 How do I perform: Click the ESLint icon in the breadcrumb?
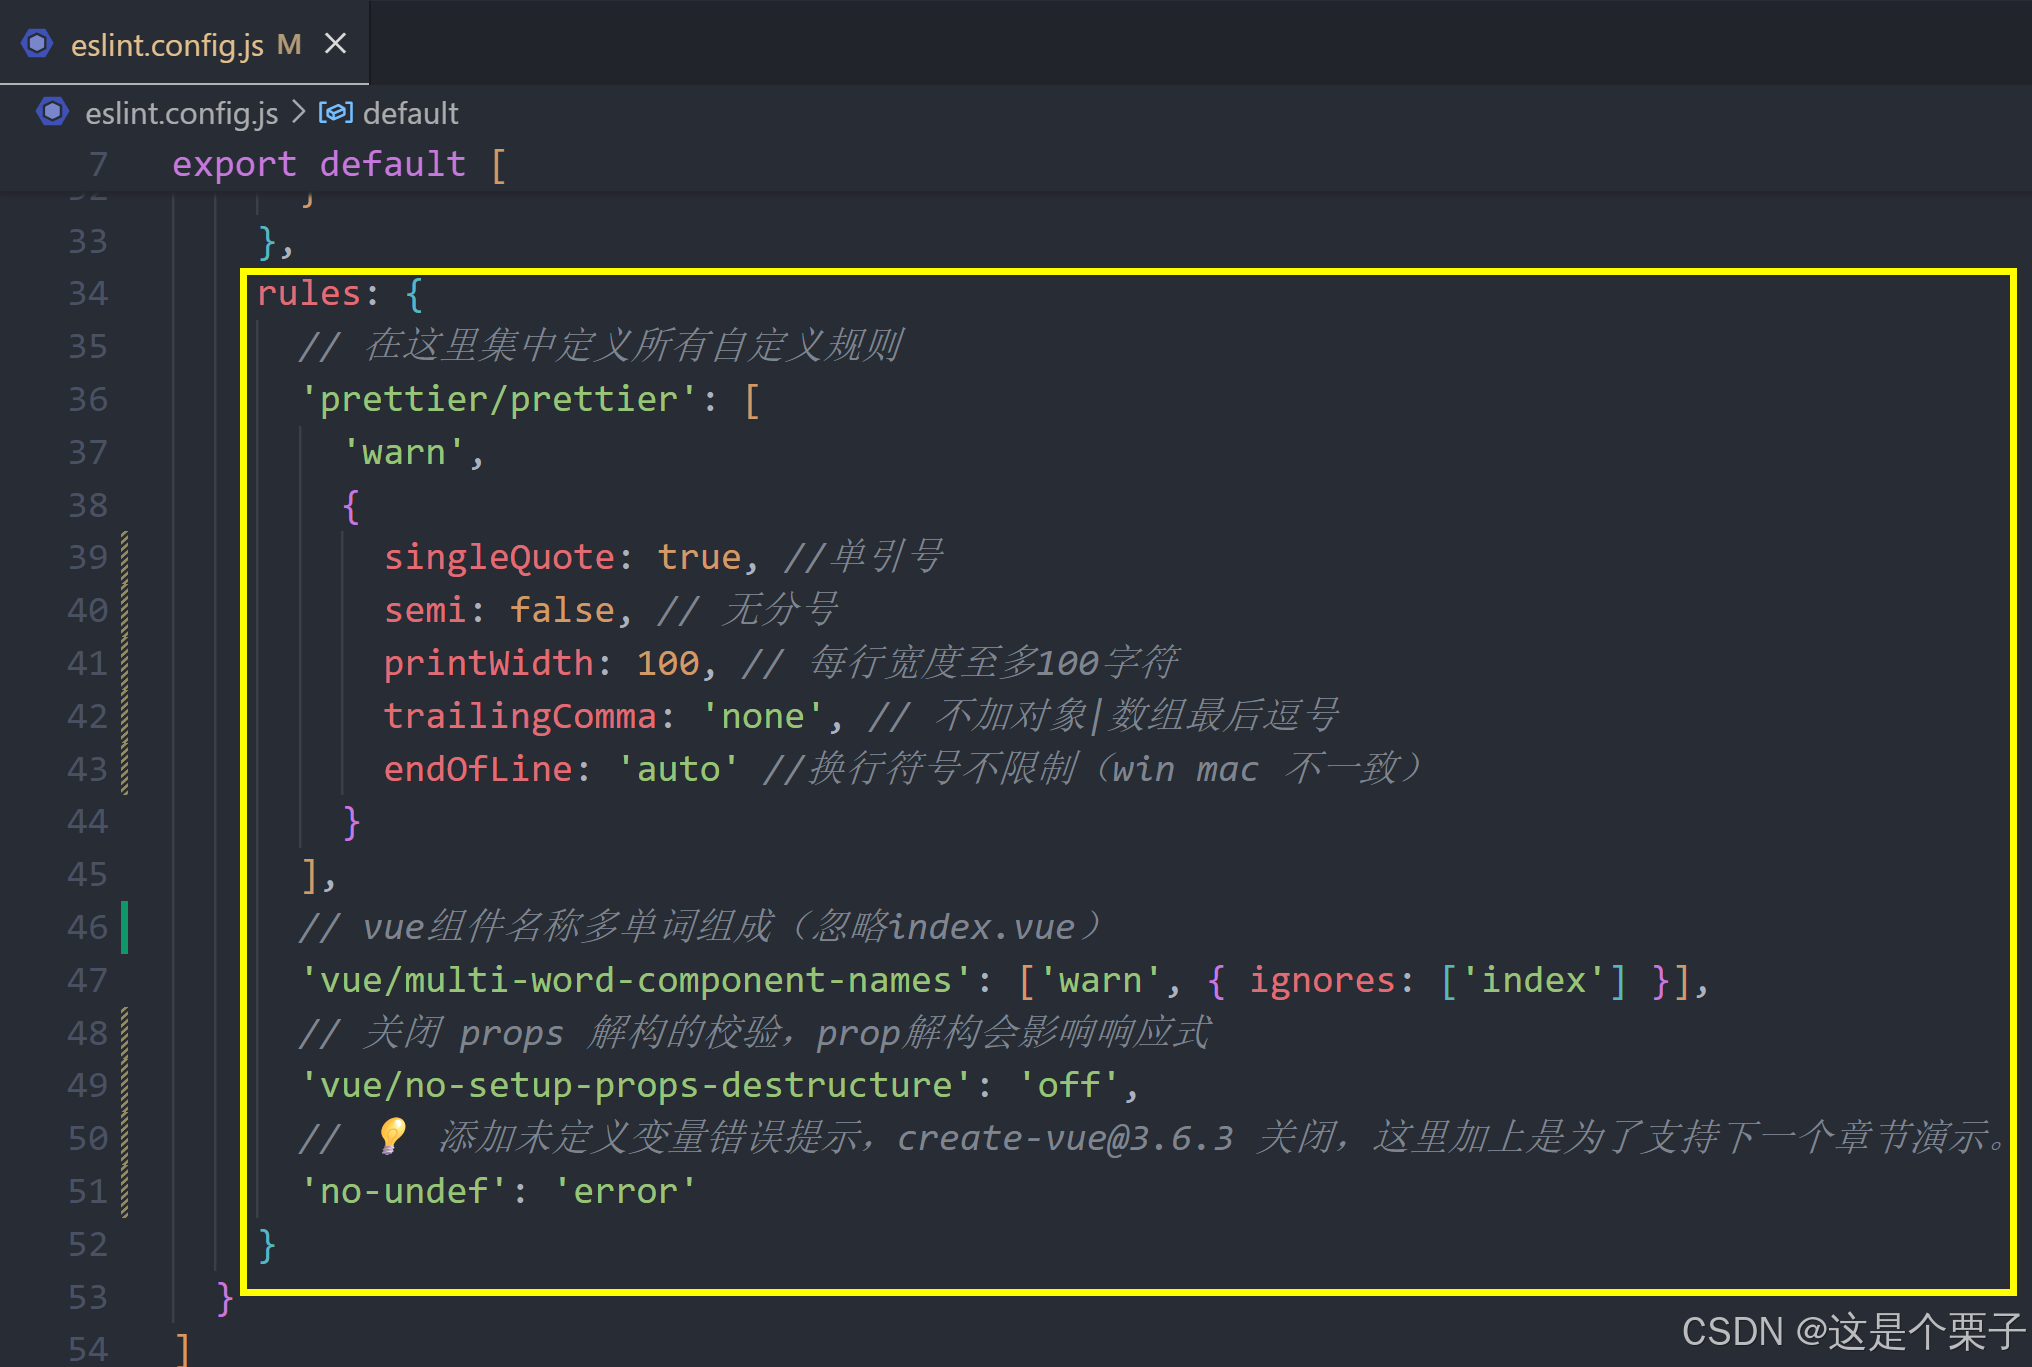[52, 112]
